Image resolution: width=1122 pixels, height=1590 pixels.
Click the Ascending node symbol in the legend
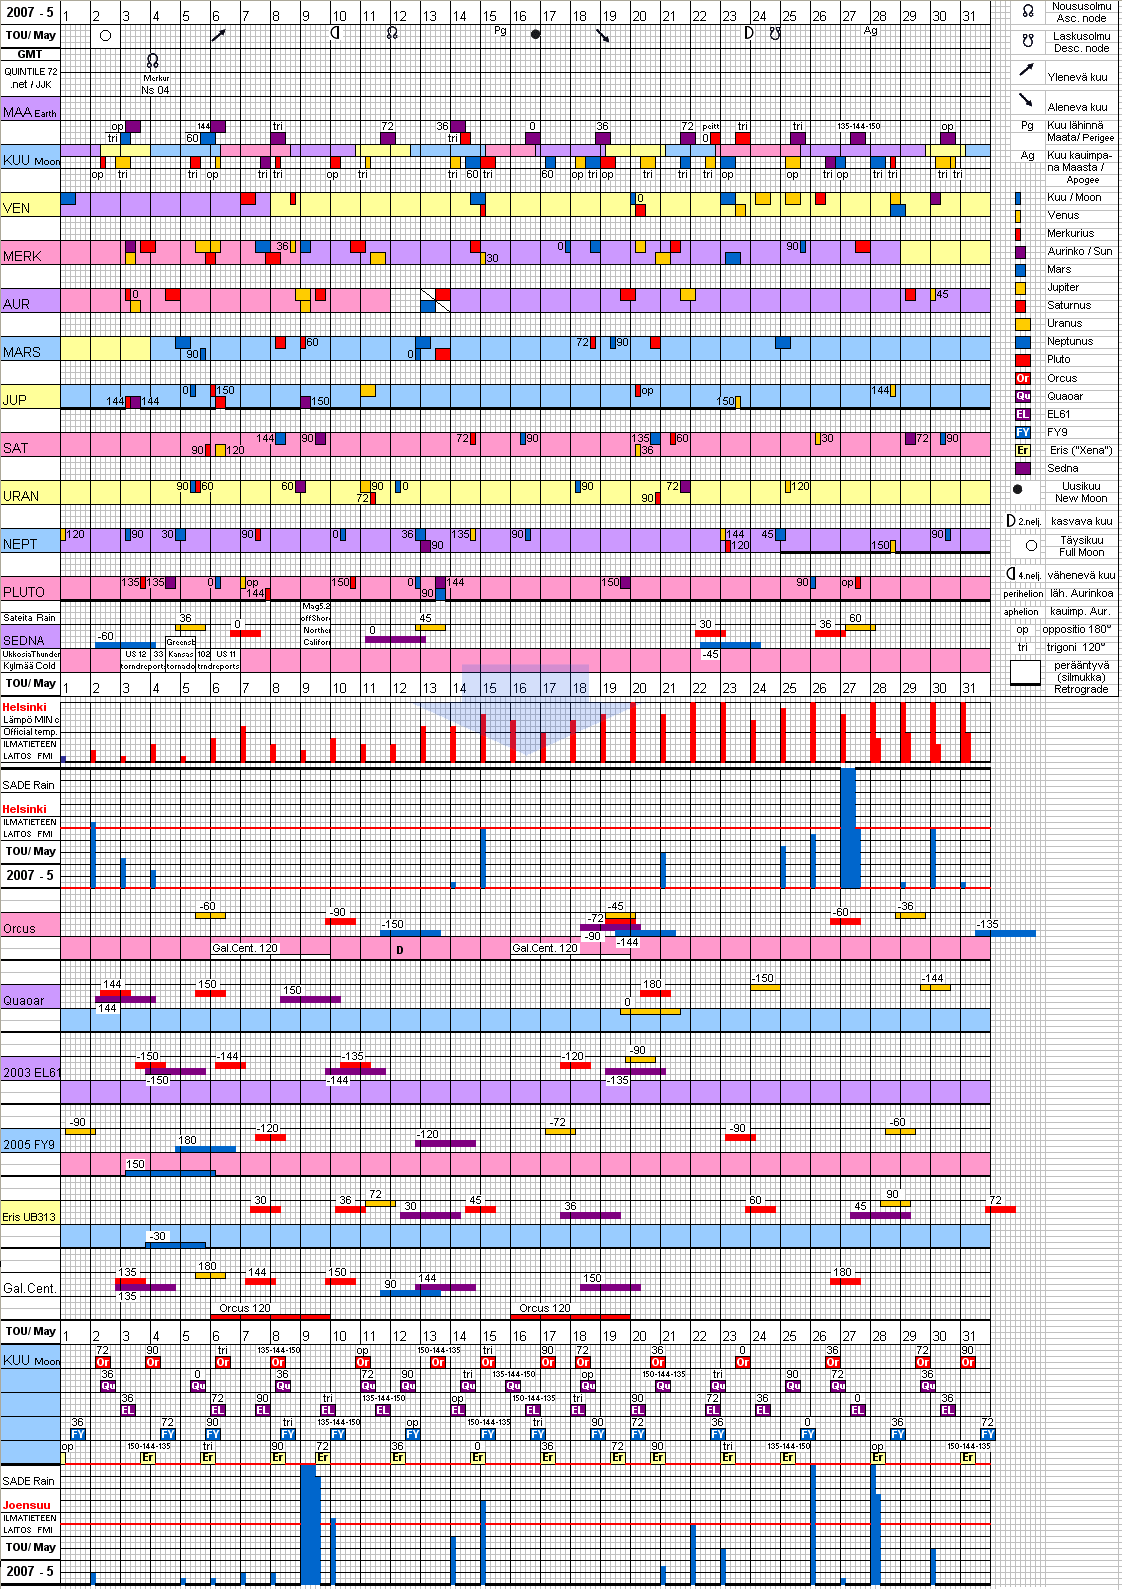tap(1027, 11)
